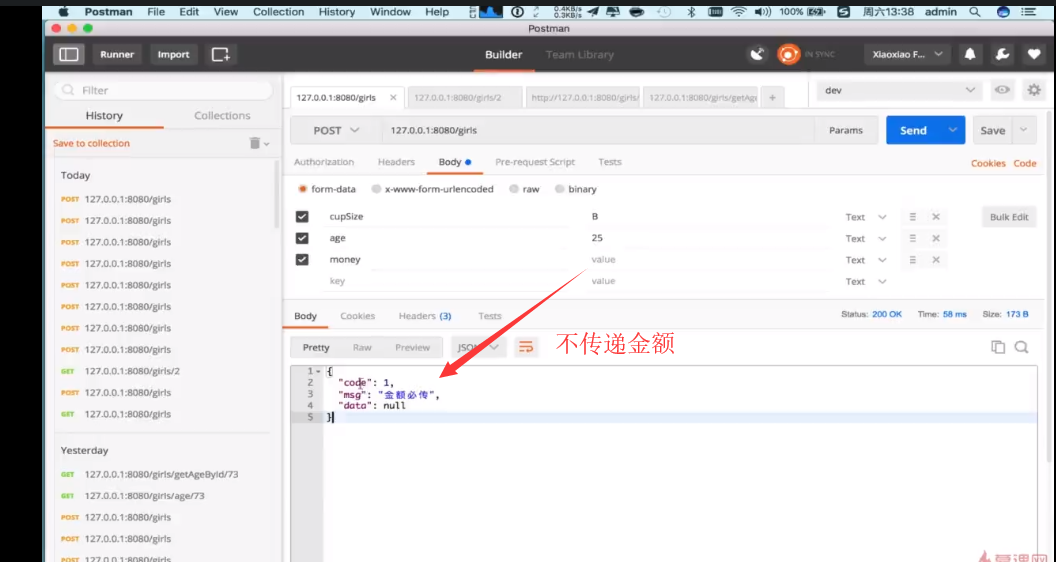This screenshot has width=1056, height=562.
Task: Open the dev environment dropdown
Action: point(900,90)
